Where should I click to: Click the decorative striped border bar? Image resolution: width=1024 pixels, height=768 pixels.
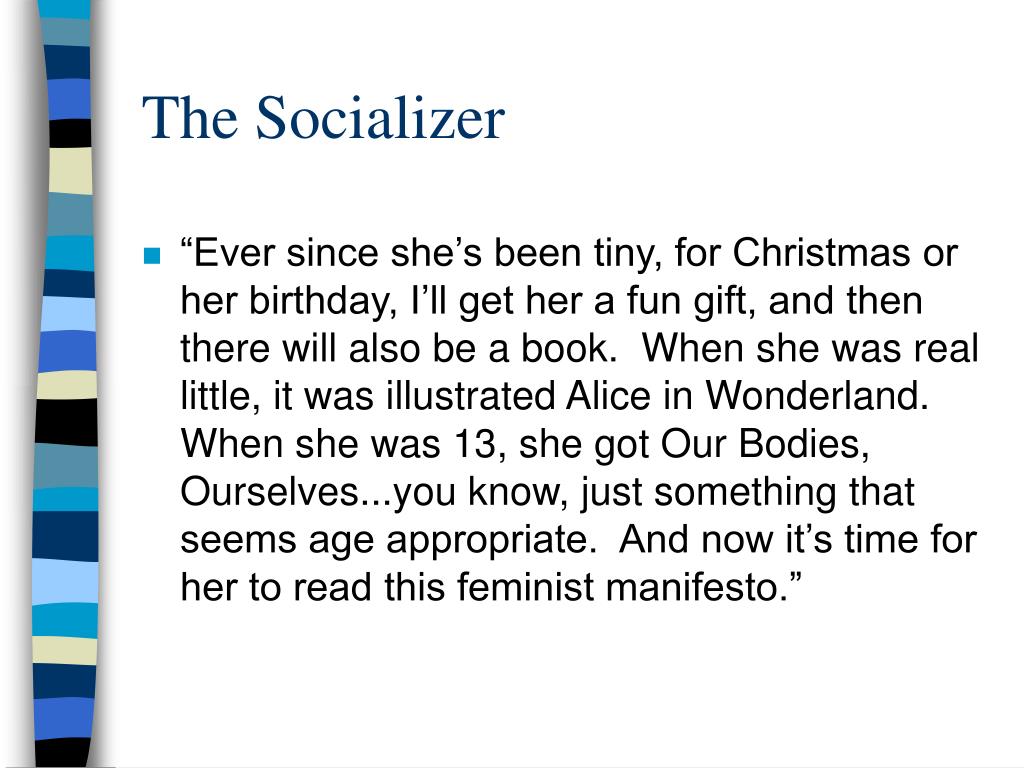tap(65, 384)
